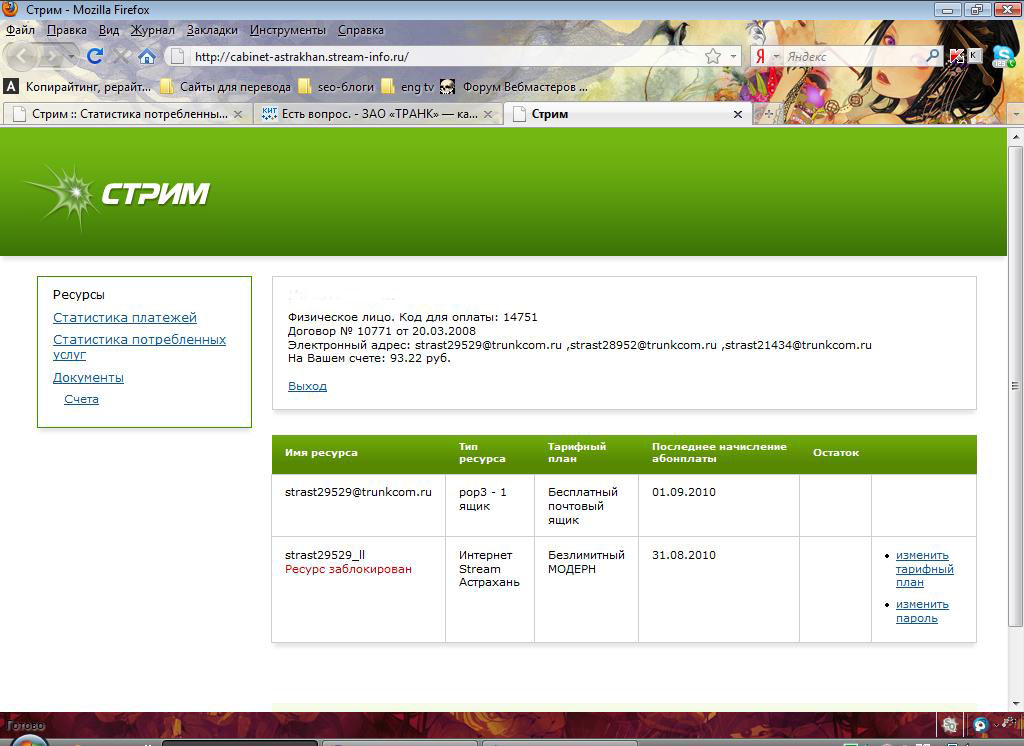Open the list all tabs dropdown
The width and height of the screenshot is (1024, 746).
pyautogui.click(x=1015, y=114)
